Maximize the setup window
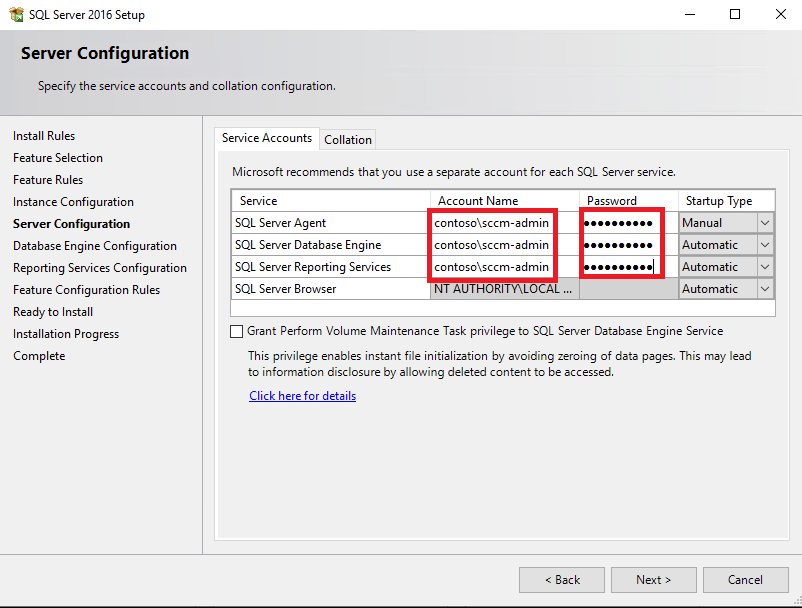 (734, 14)
